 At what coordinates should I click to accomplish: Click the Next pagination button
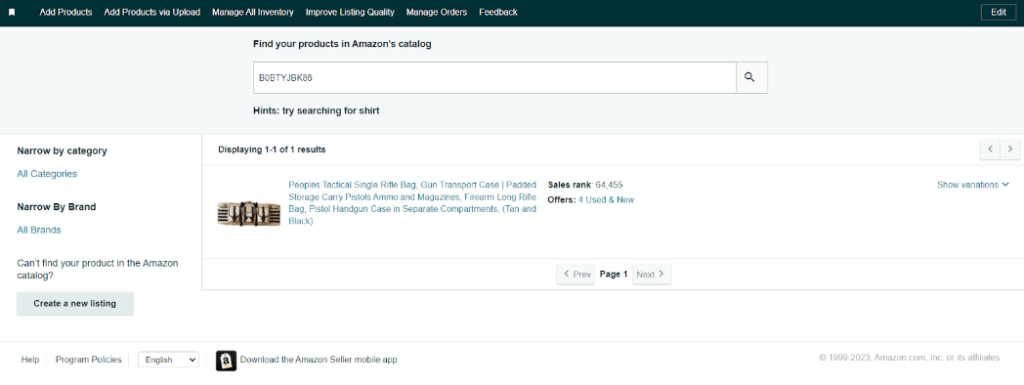(x=651, y=274)
